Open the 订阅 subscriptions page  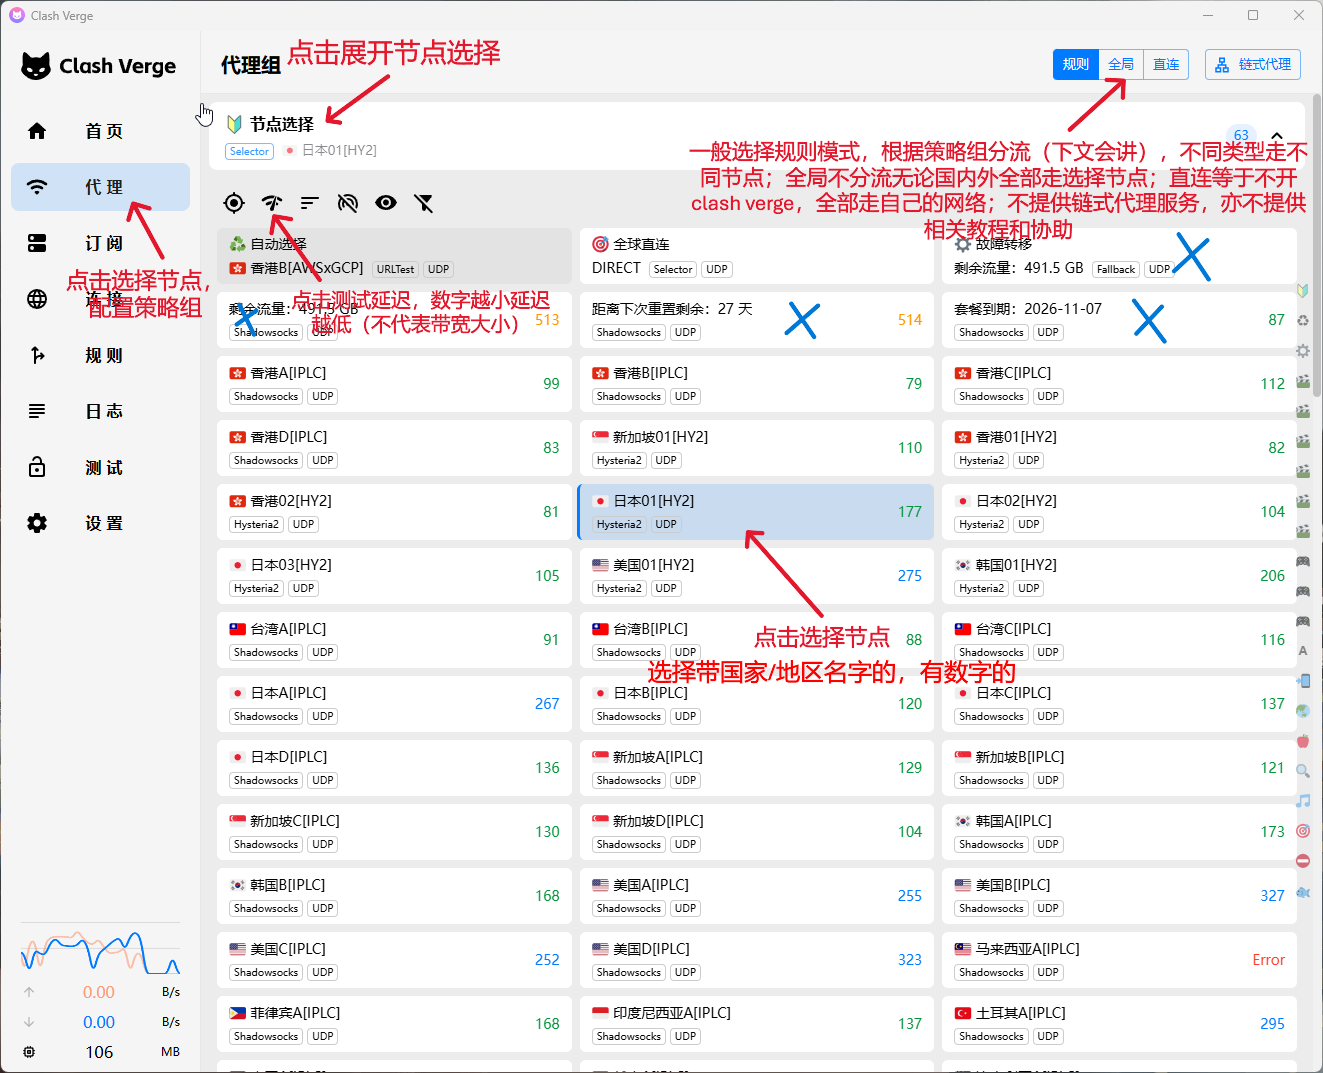[100, 243]
